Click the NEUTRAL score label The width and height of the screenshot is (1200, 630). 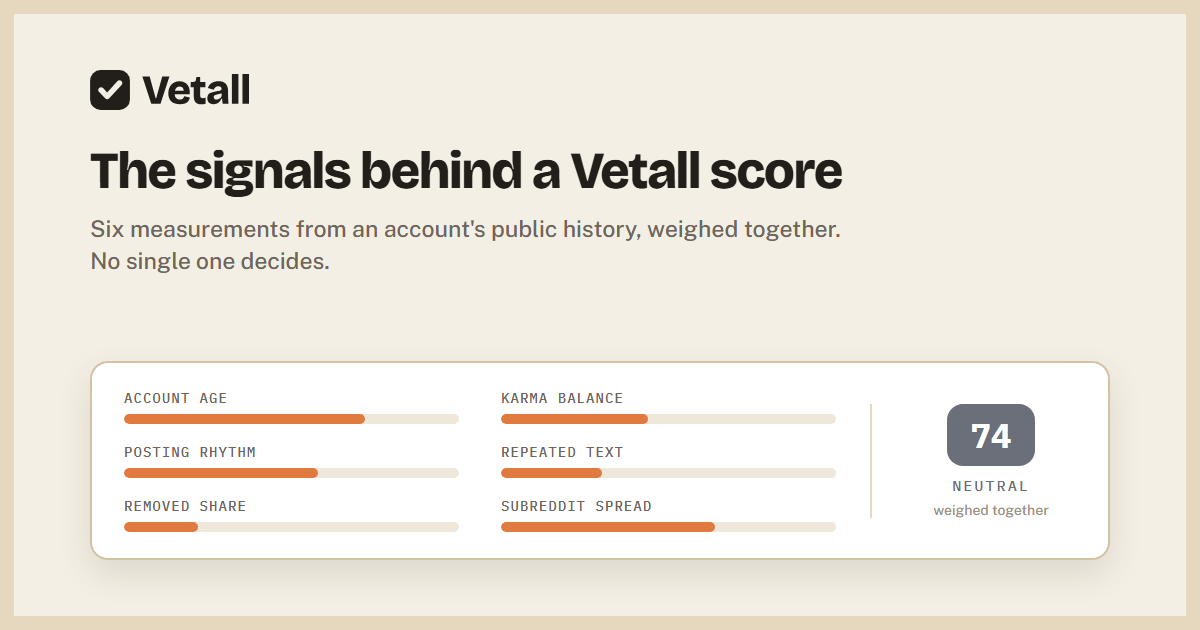991,486
